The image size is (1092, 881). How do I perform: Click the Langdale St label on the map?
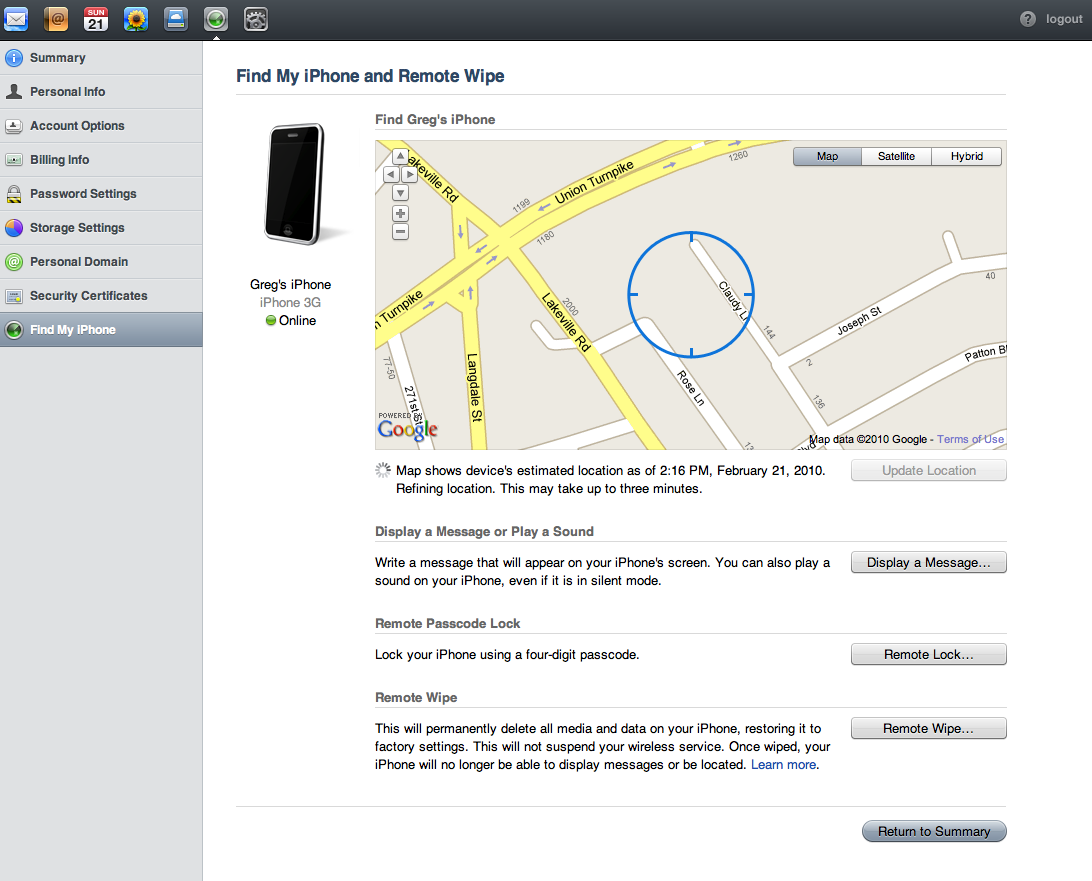474,387
